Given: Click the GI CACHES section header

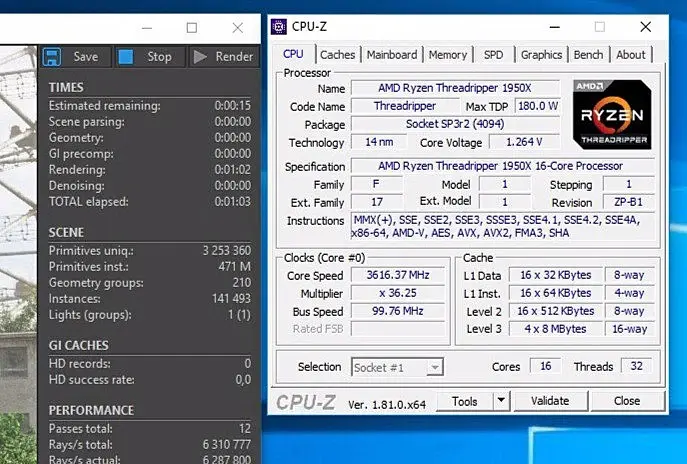Looking at the screenshot, I should [x=78, y=346].
